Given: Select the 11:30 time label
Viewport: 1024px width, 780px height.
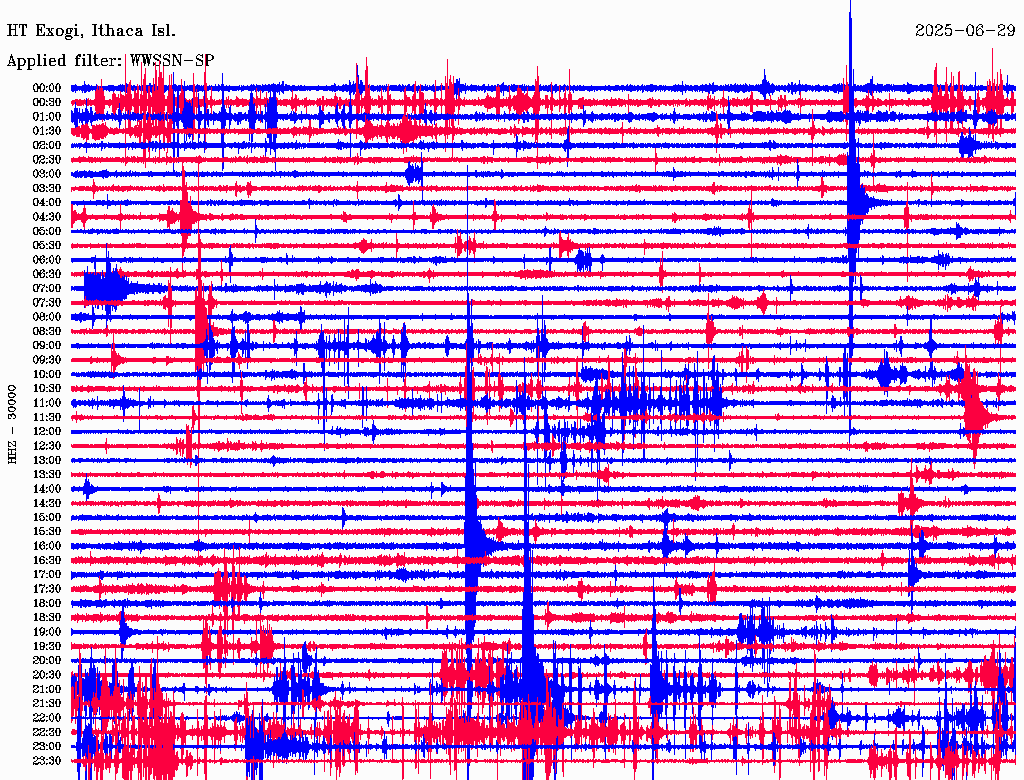Looking at the screenshot, I should pos(47,417).
